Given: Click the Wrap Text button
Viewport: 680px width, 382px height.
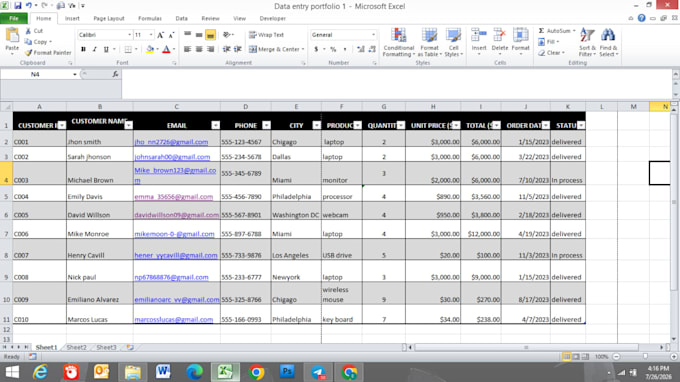Looking at the screenshot, I should coord(266,35).
